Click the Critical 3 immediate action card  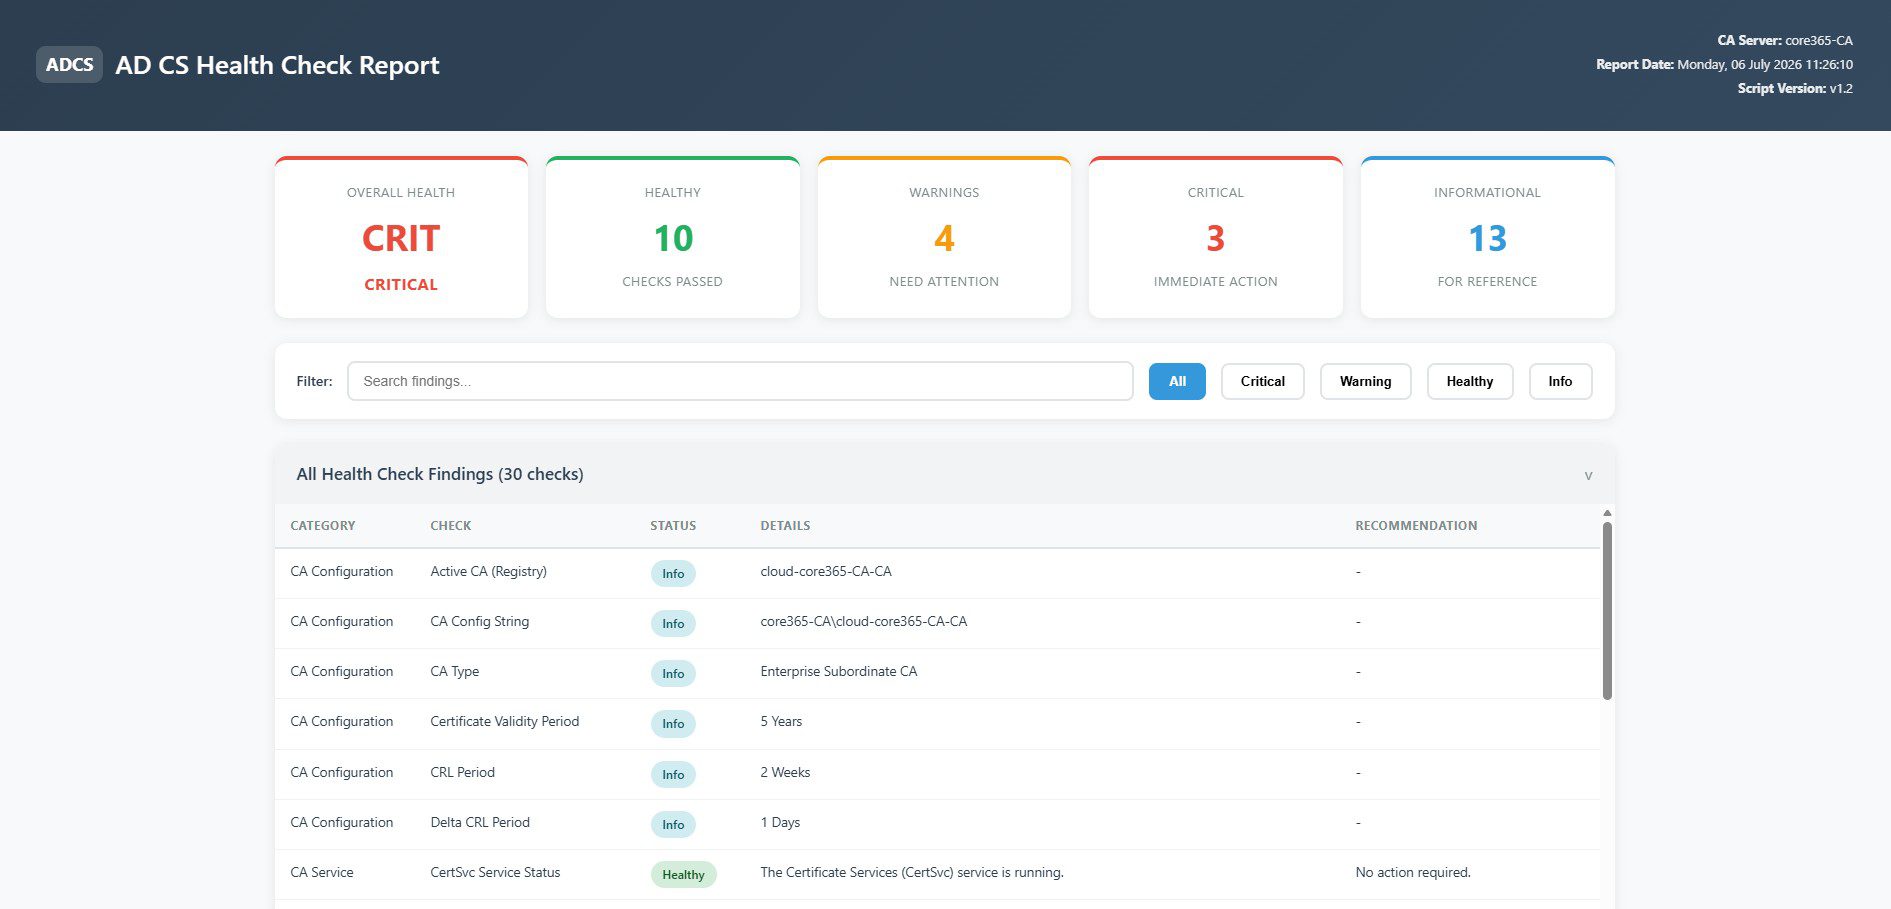pos(1215,237)
